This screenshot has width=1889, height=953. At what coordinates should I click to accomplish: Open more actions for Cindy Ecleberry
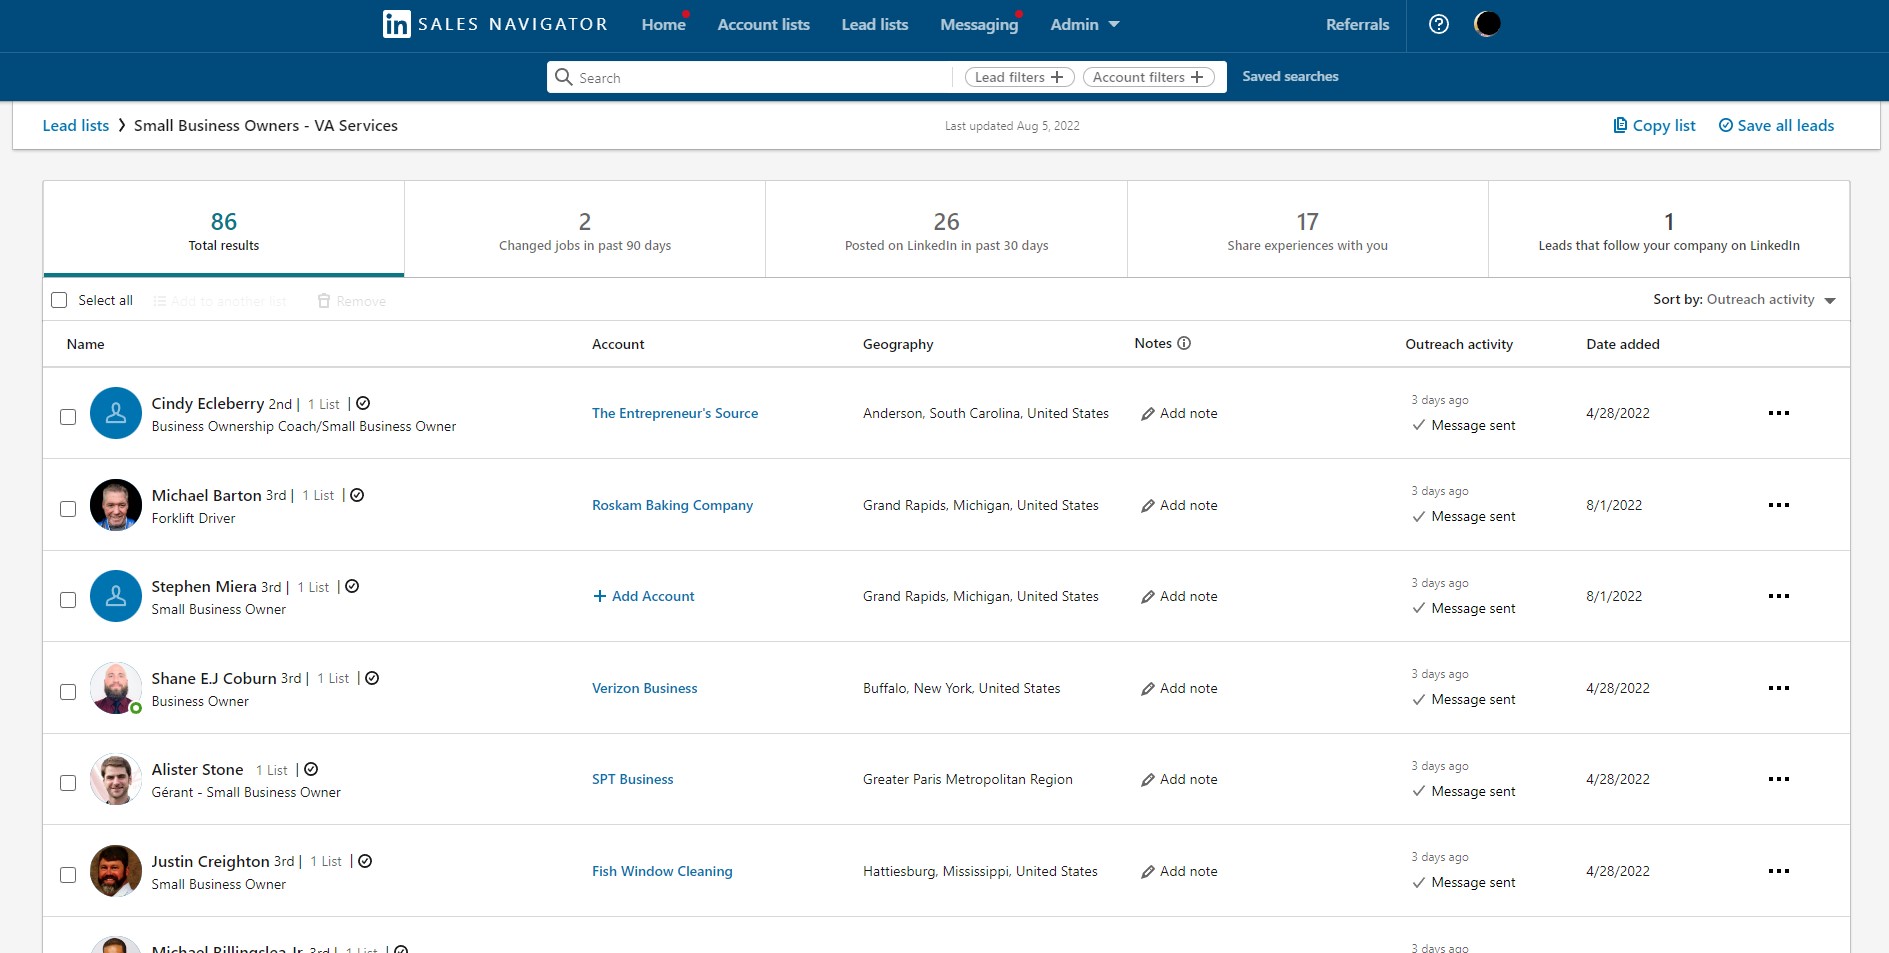pyautogui.click(x=1778, y=413)
